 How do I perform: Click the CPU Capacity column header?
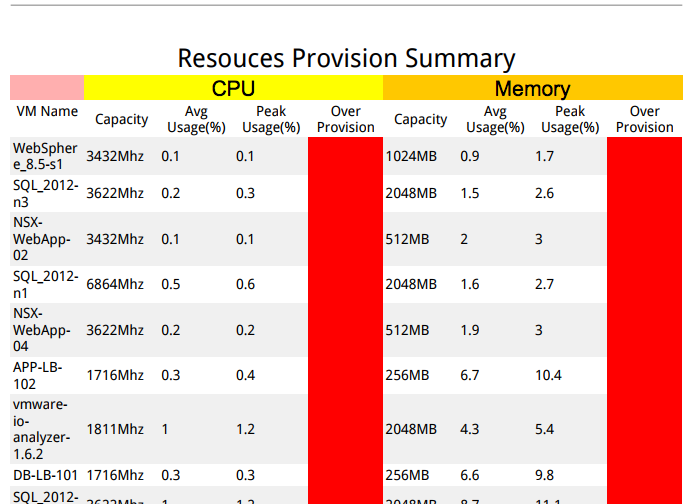[121, 119]
